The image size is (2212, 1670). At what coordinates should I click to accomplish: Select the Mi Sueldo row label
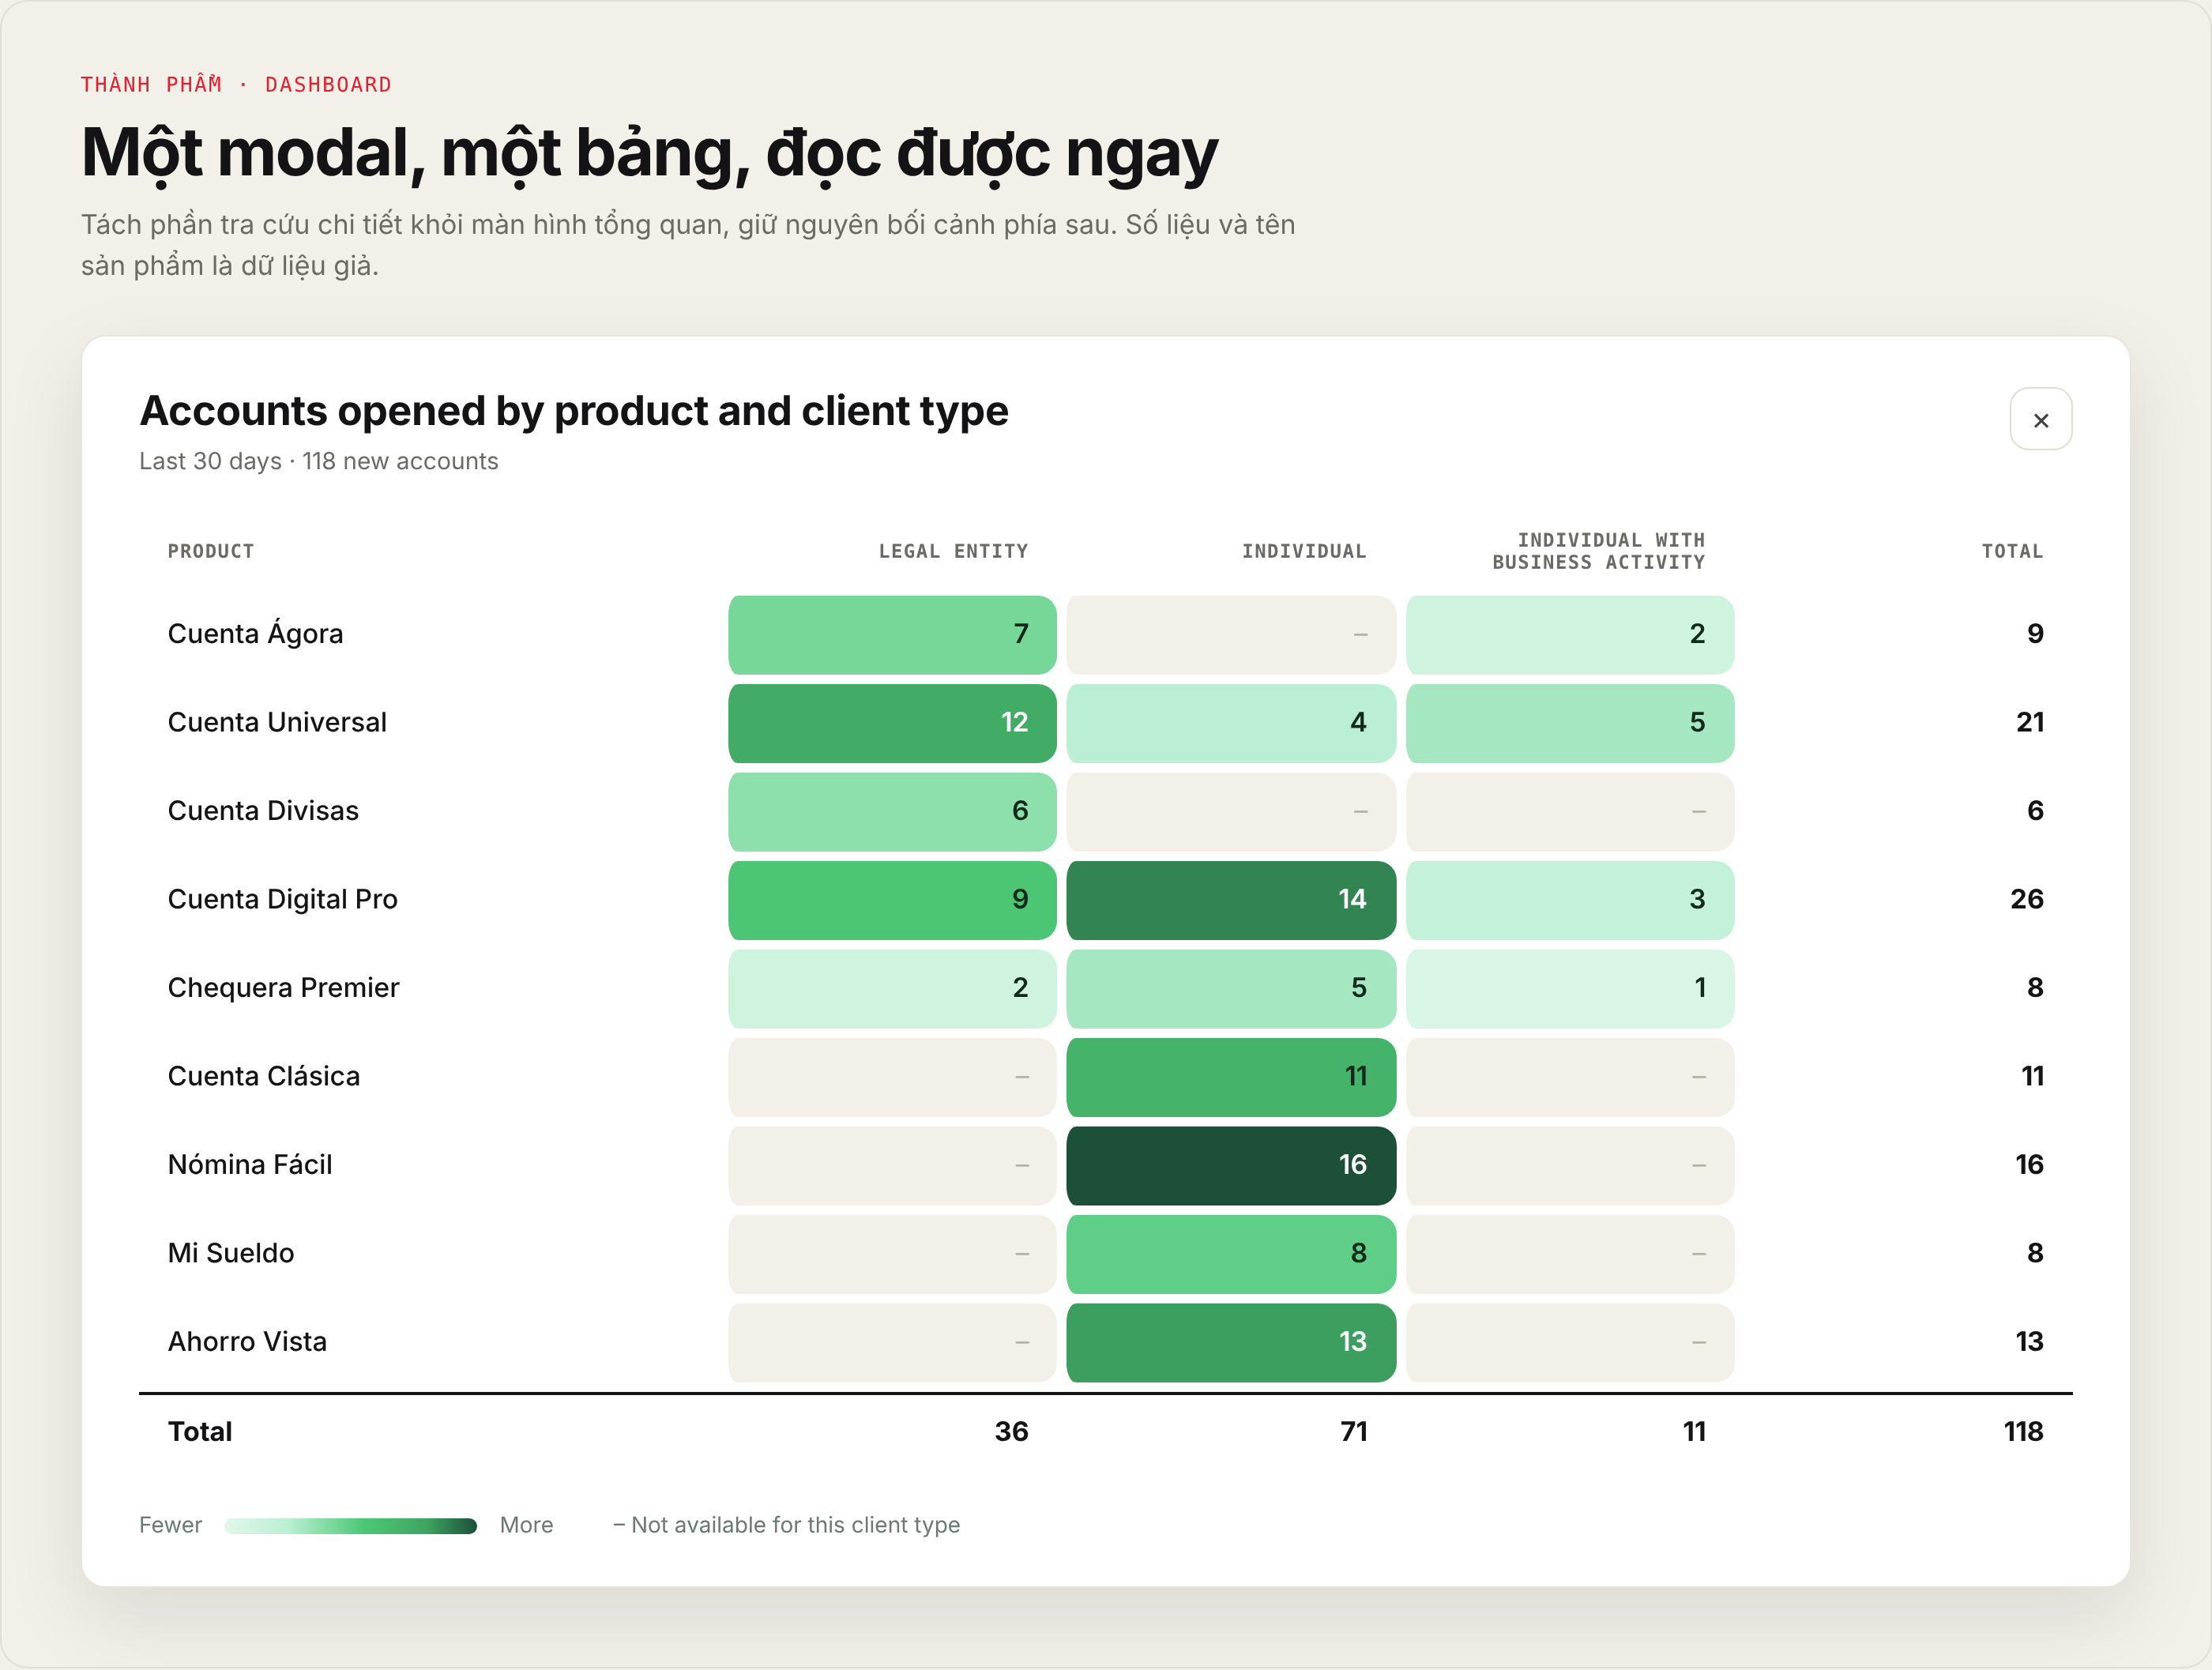tap(231, 1253)
